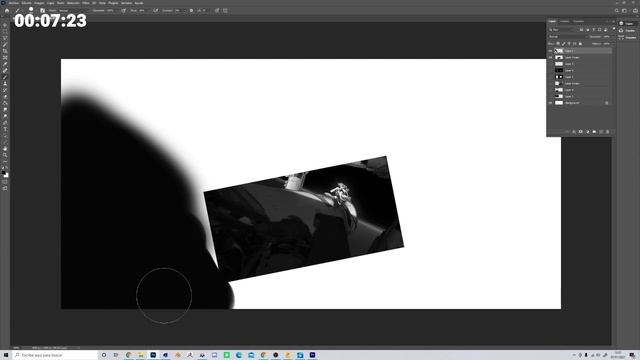Open the Imagen menu
The height and width of the screenshot is (360, 640).
click(39, 3)
